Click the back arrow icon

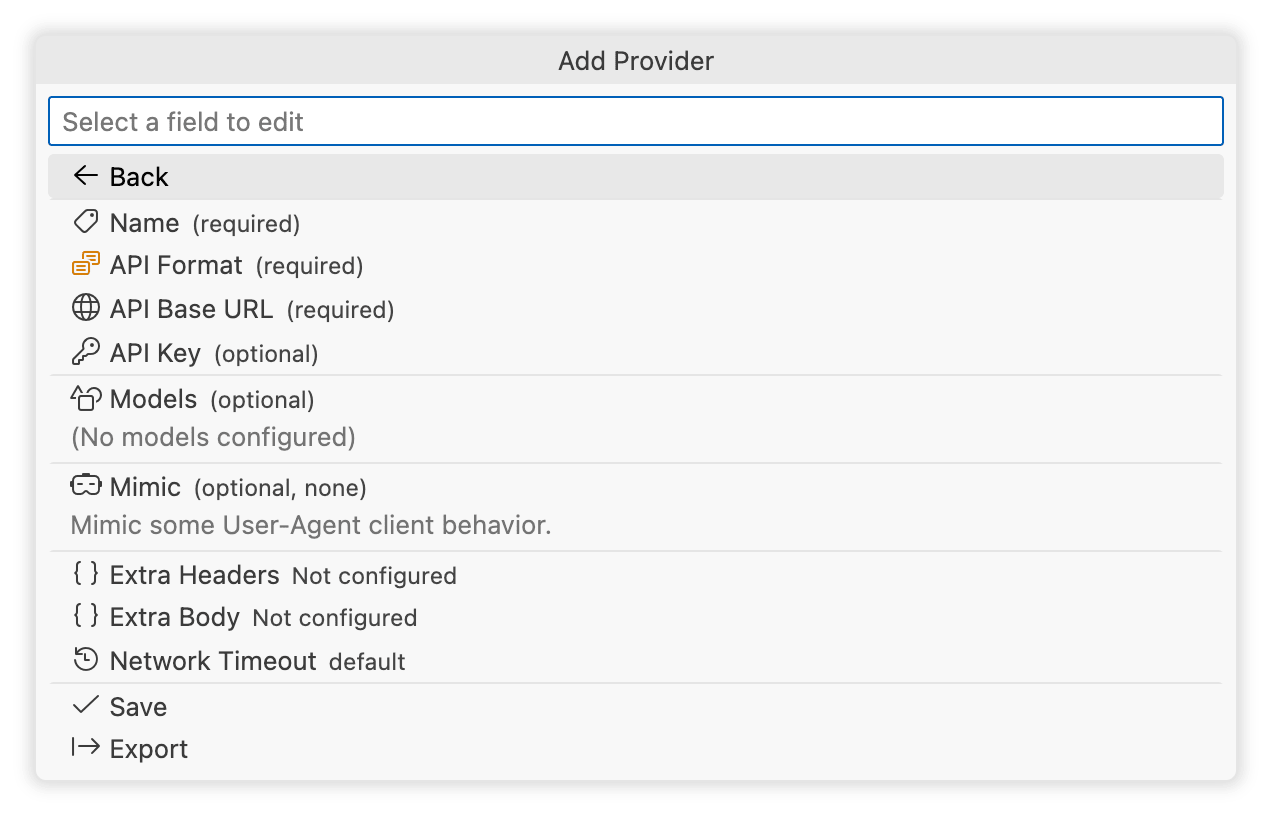pyautogui.click(x=86, y=177)
